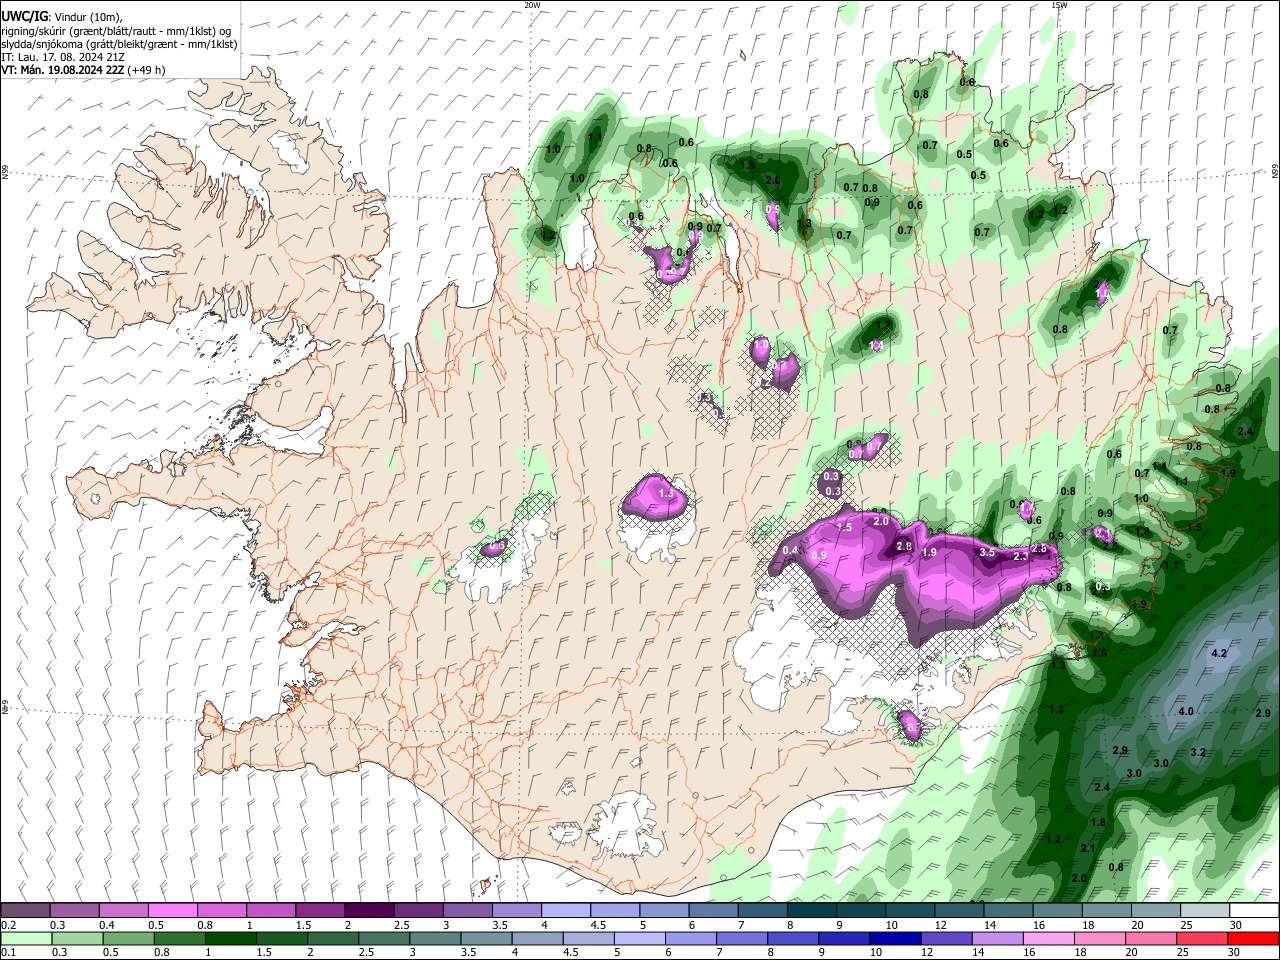Click the bright red 30 mm rain legend swatch
Screen dimensions: 1280x960
[1255, 938]
